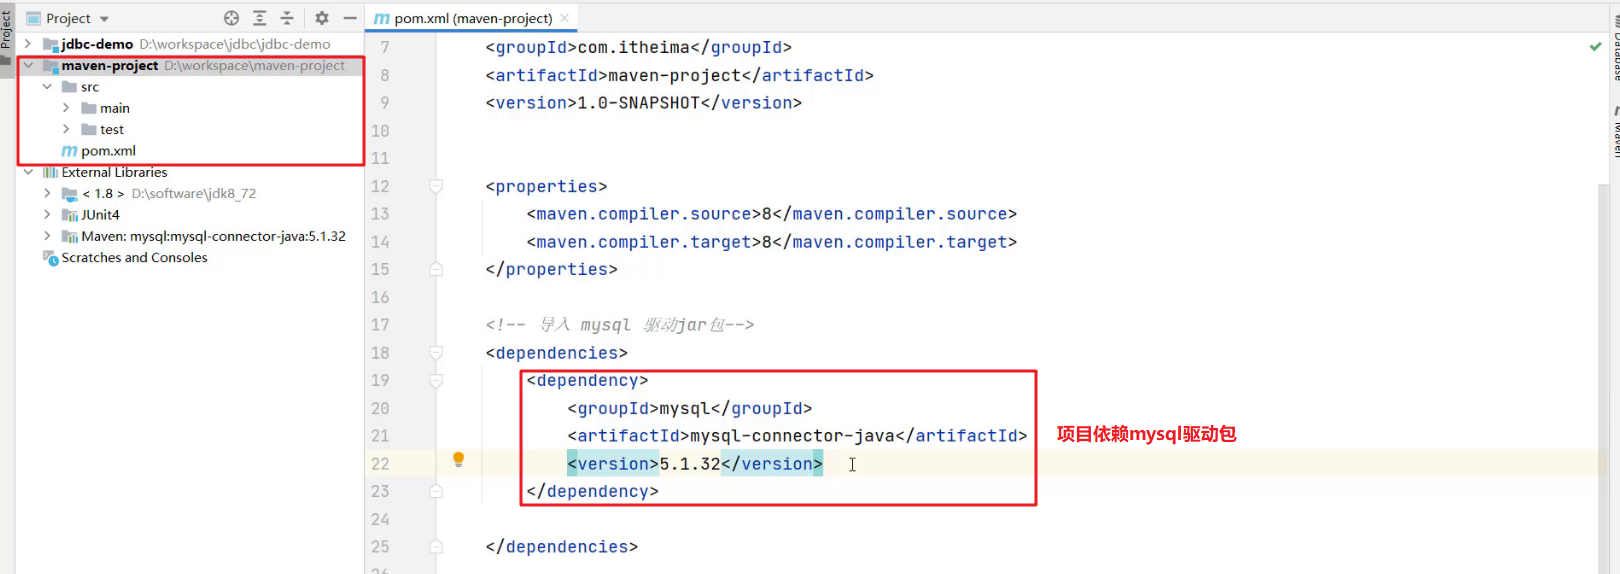The width and height of the screenshot is (1620, 574).
Task: Fold the properties block in gutter
Action: tap(436, 186)
